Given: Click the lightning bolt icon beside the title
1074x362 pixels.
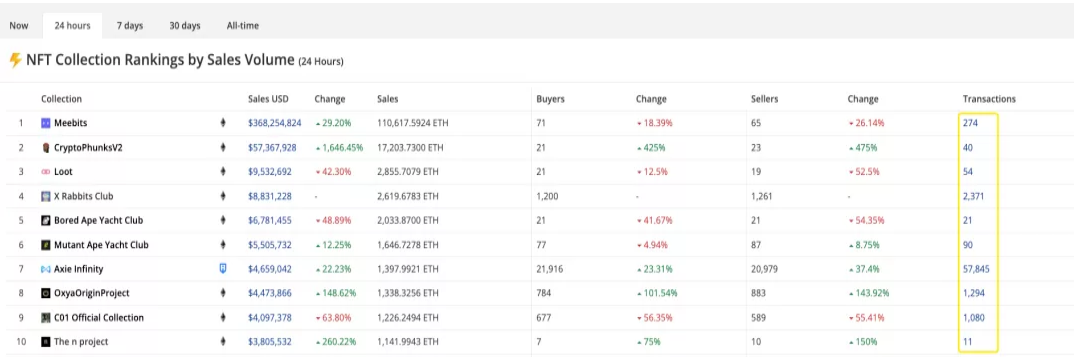Looking at the screenshot, I should [15, 60].
